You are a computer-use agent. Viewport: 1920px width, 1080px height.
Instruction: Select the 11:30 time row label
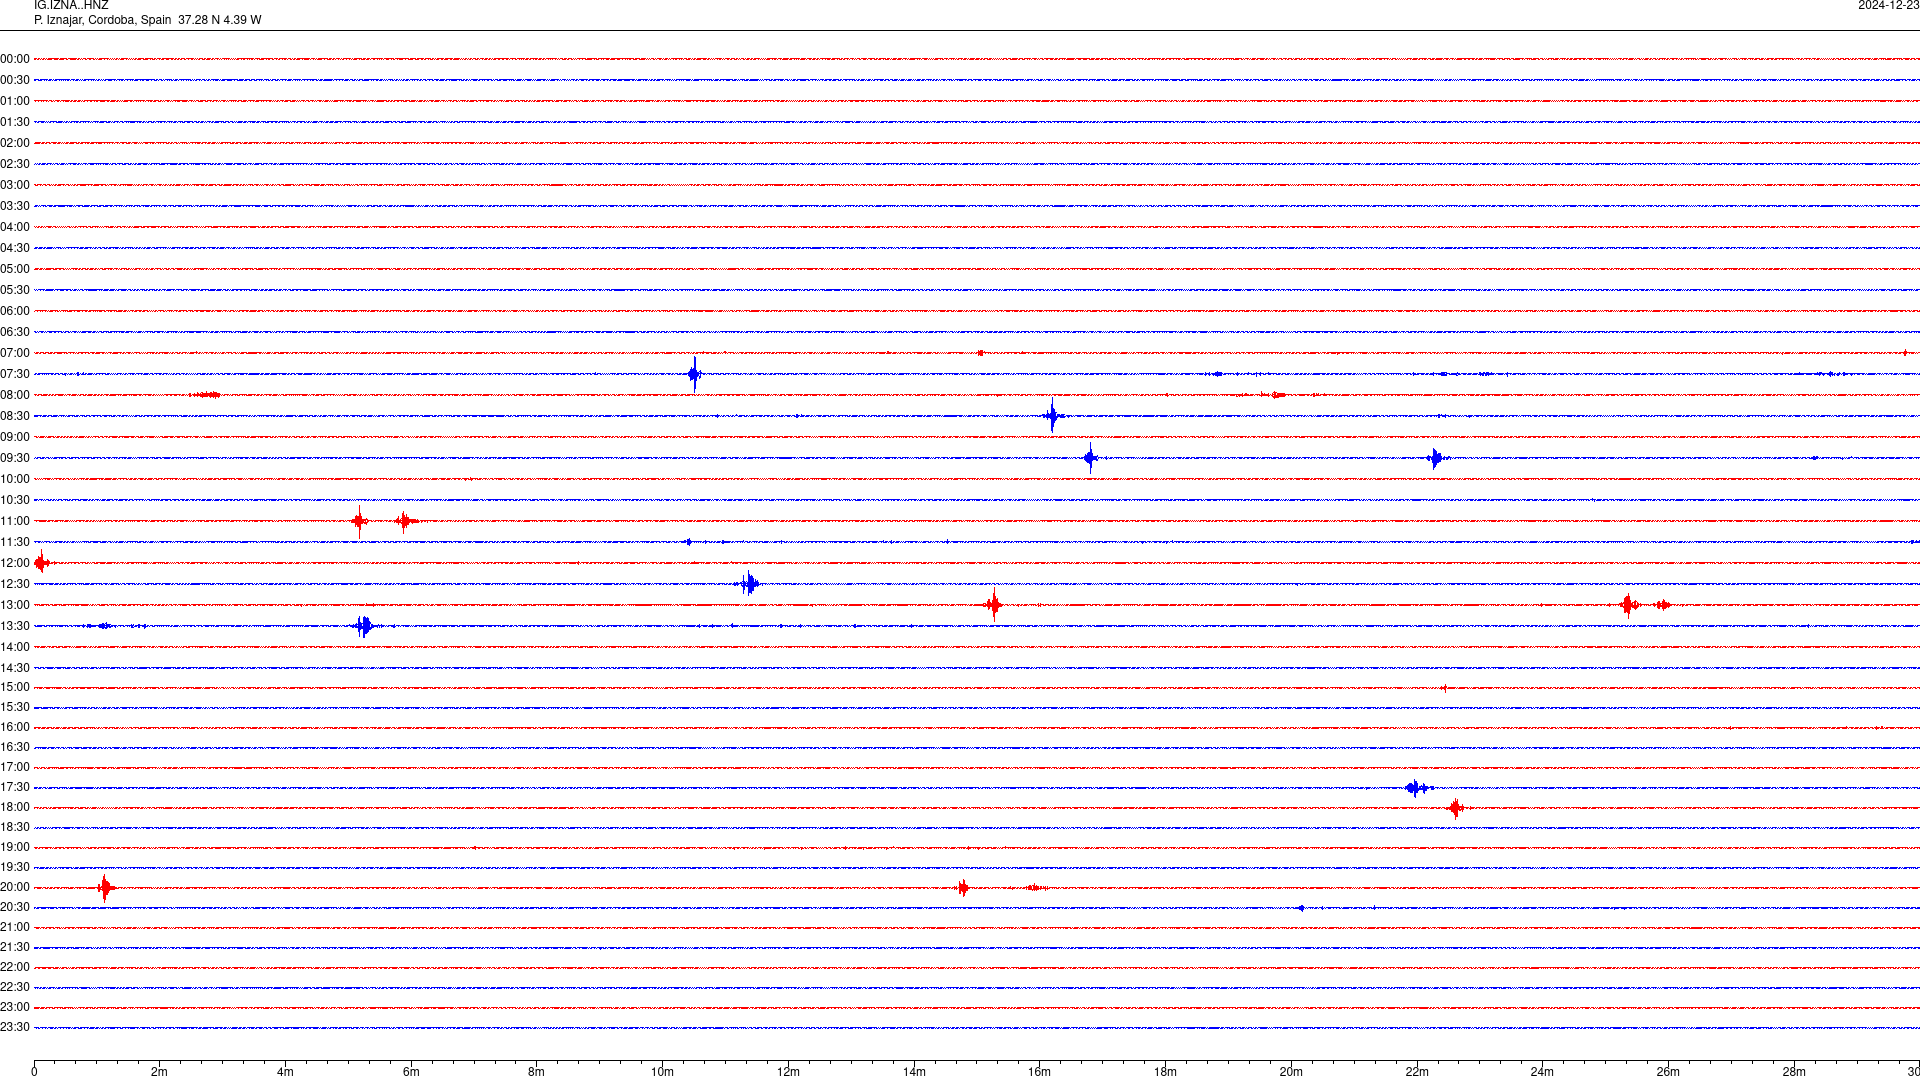[x=15, y=542]
